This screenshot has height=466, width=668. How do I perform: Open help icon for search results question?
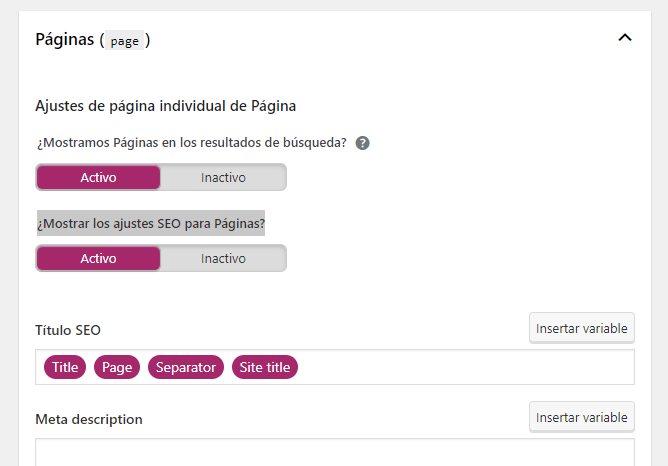[363, 143]
